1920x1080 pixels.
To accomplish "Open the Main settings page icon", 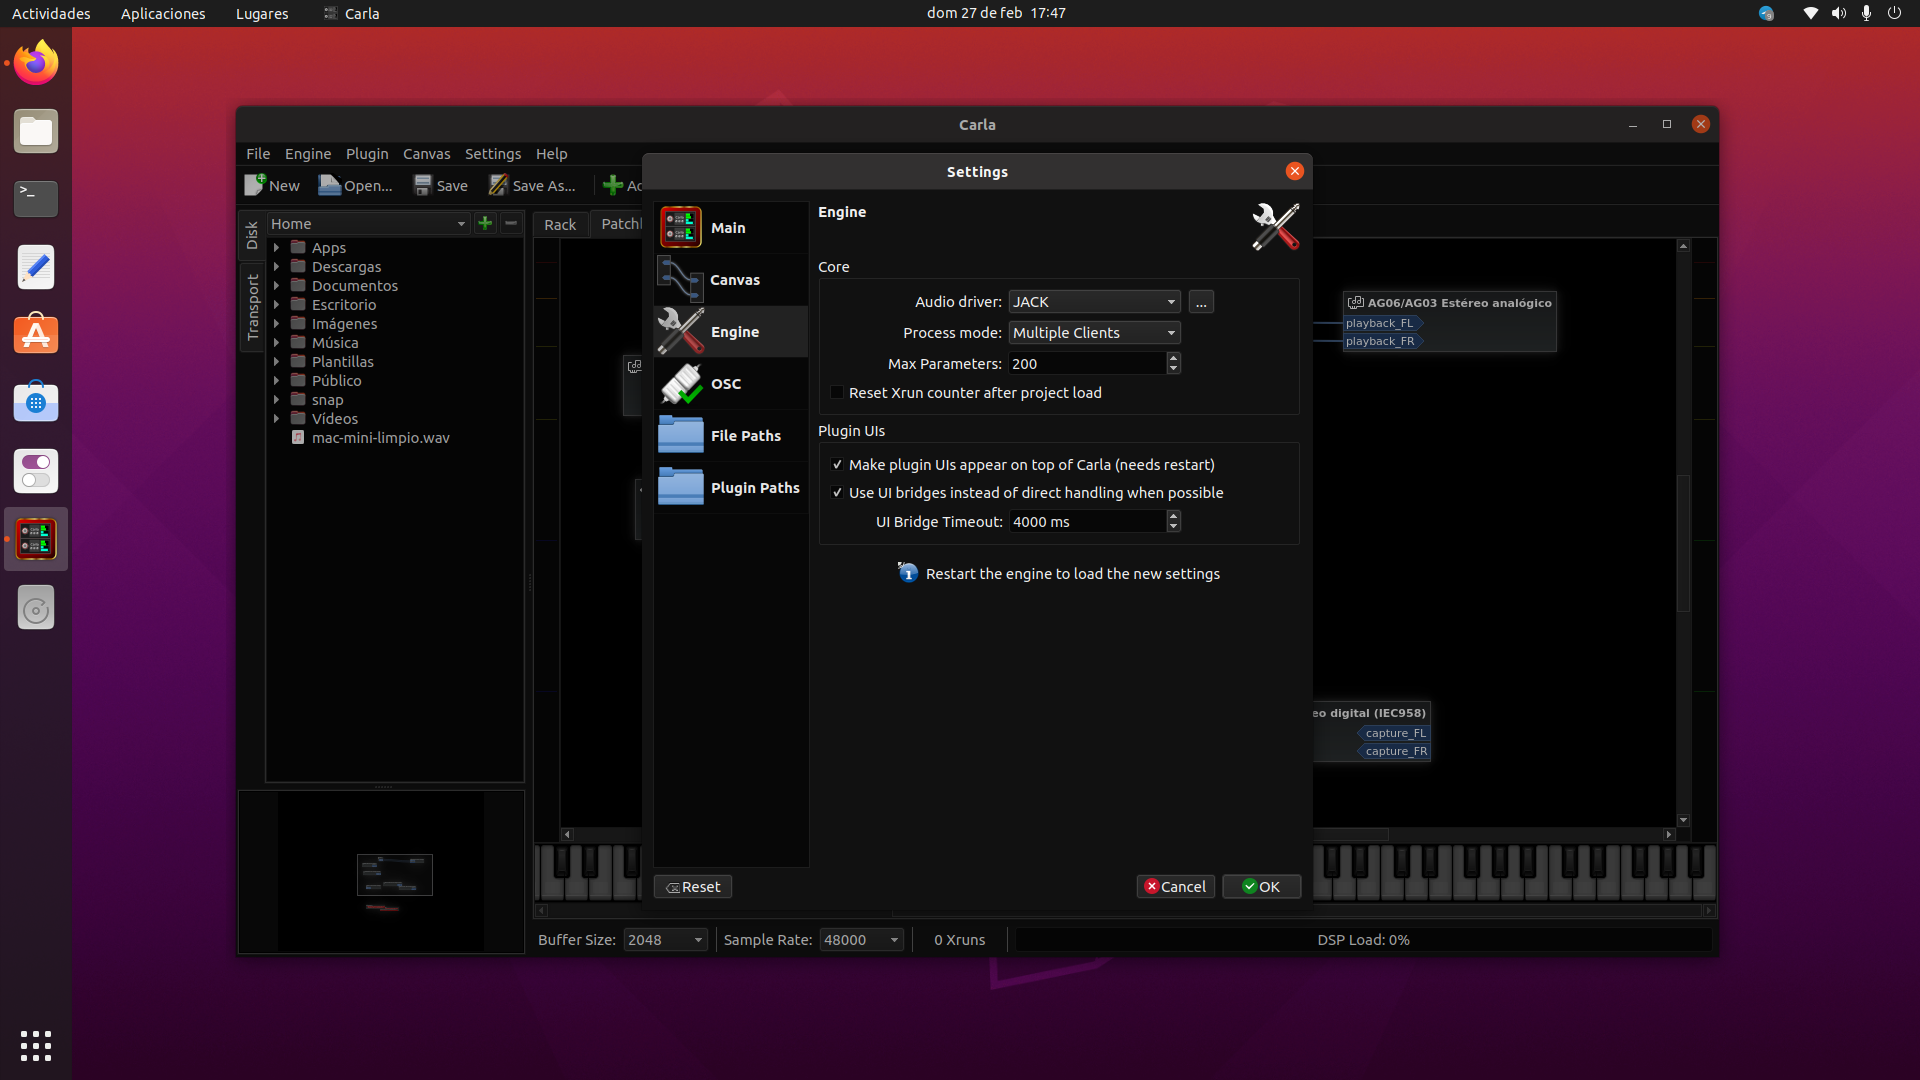I will 681,228.
